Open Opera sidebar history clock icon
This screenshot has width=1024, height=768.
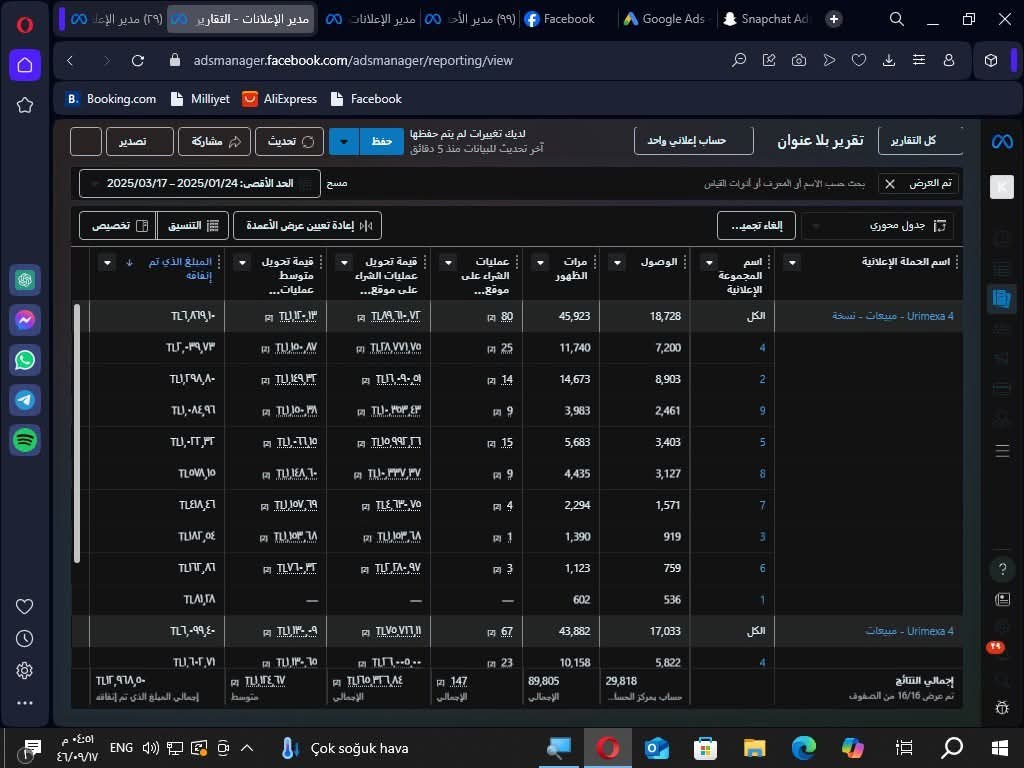tap(25, 638)
